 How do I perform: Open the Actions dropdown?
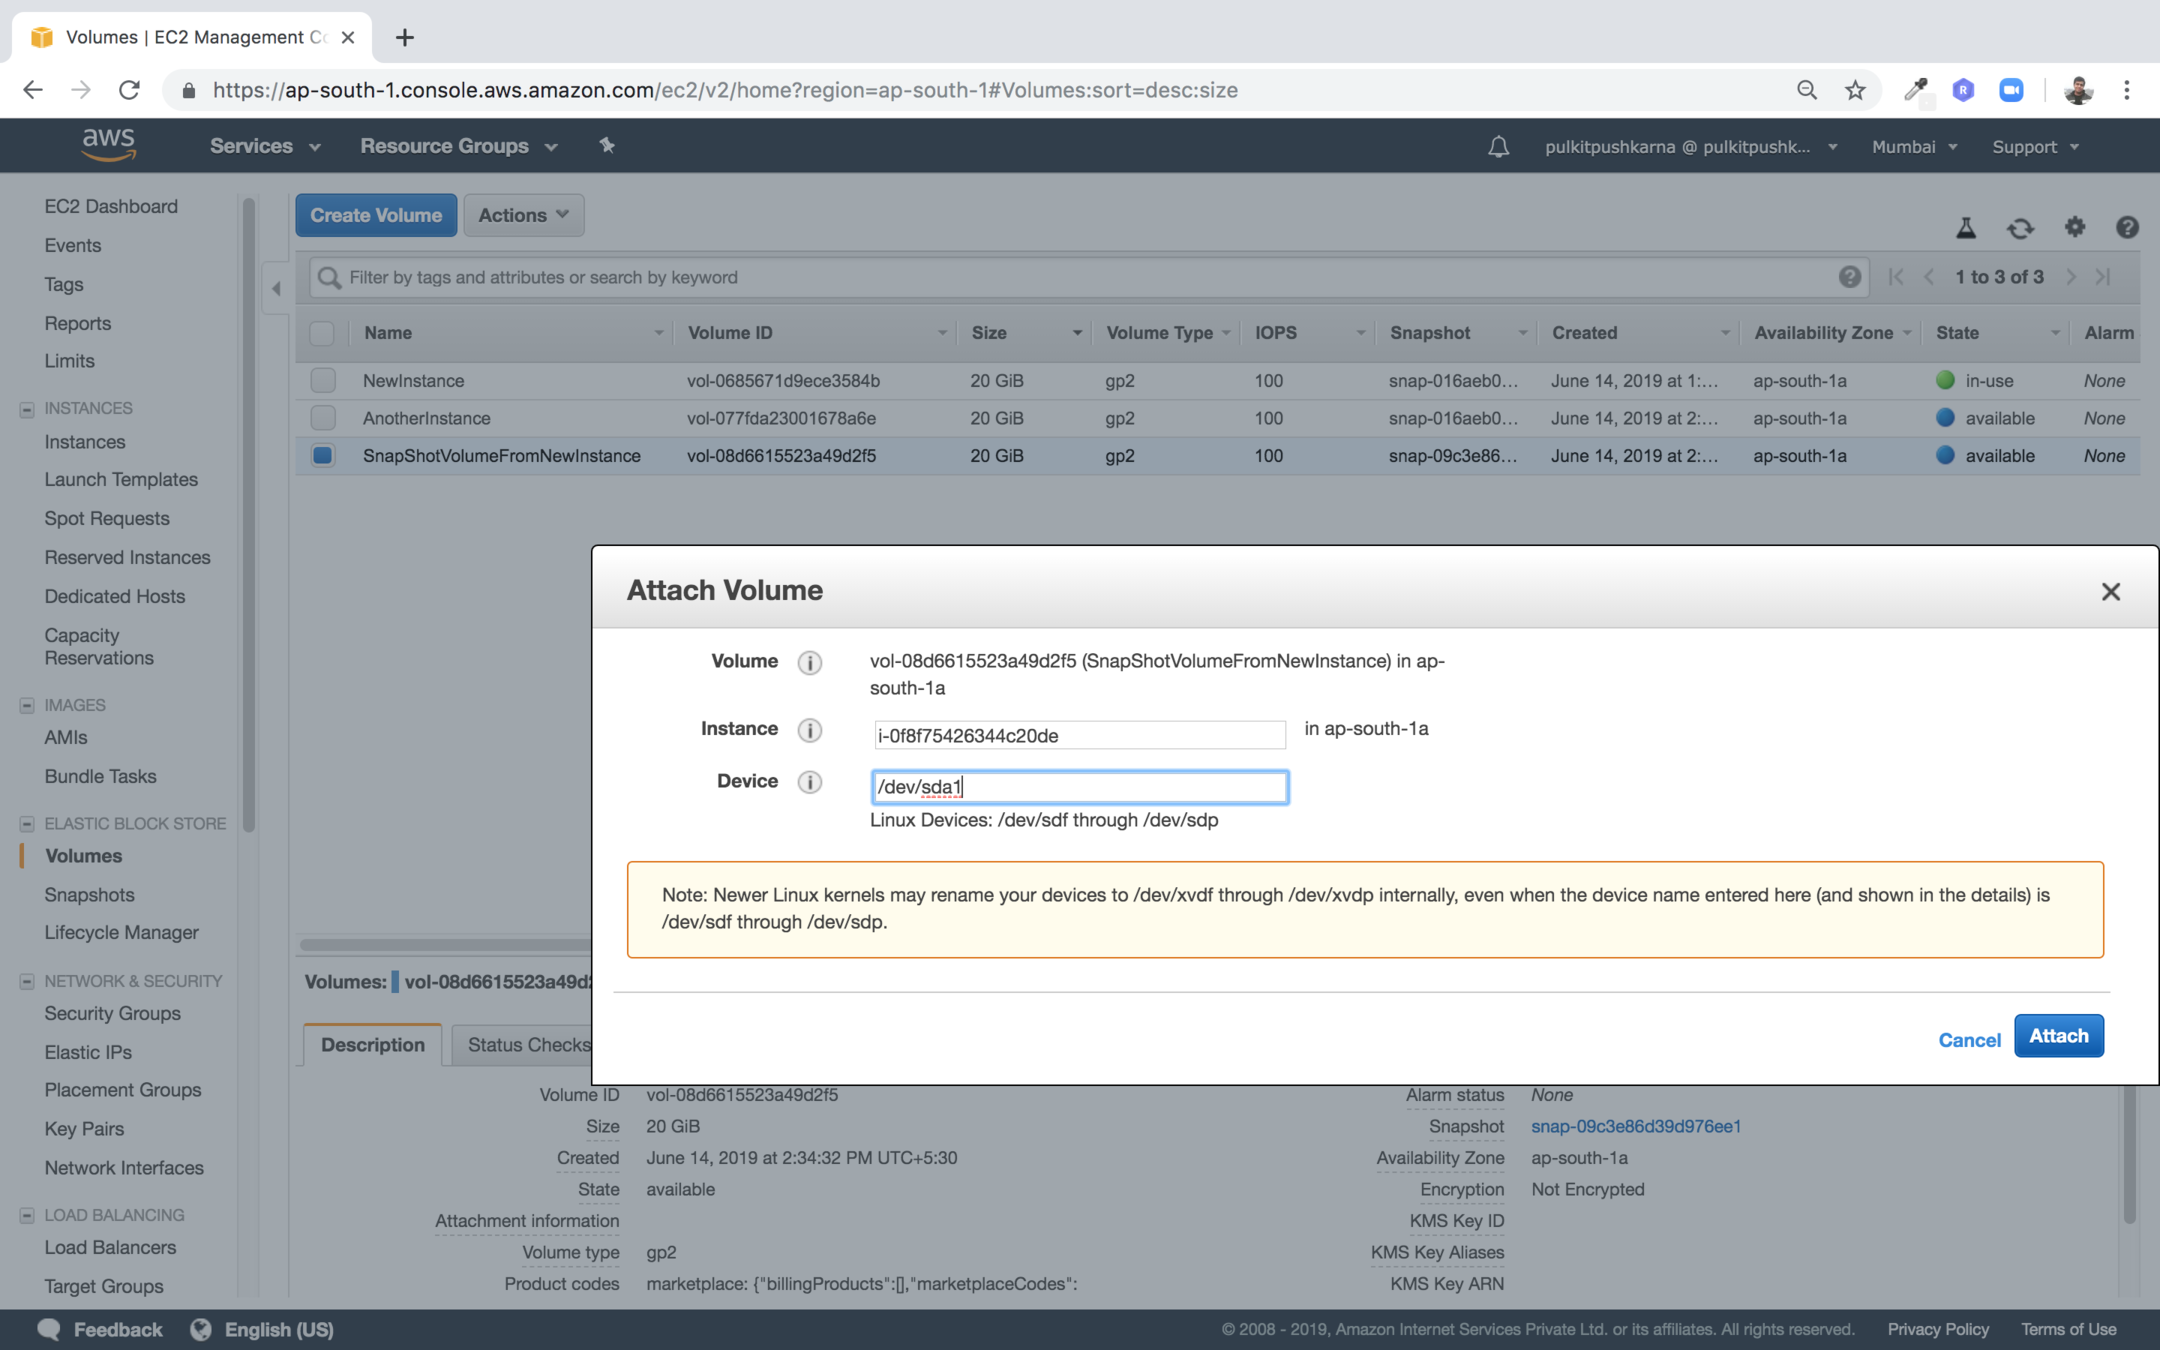click(523, 215)
